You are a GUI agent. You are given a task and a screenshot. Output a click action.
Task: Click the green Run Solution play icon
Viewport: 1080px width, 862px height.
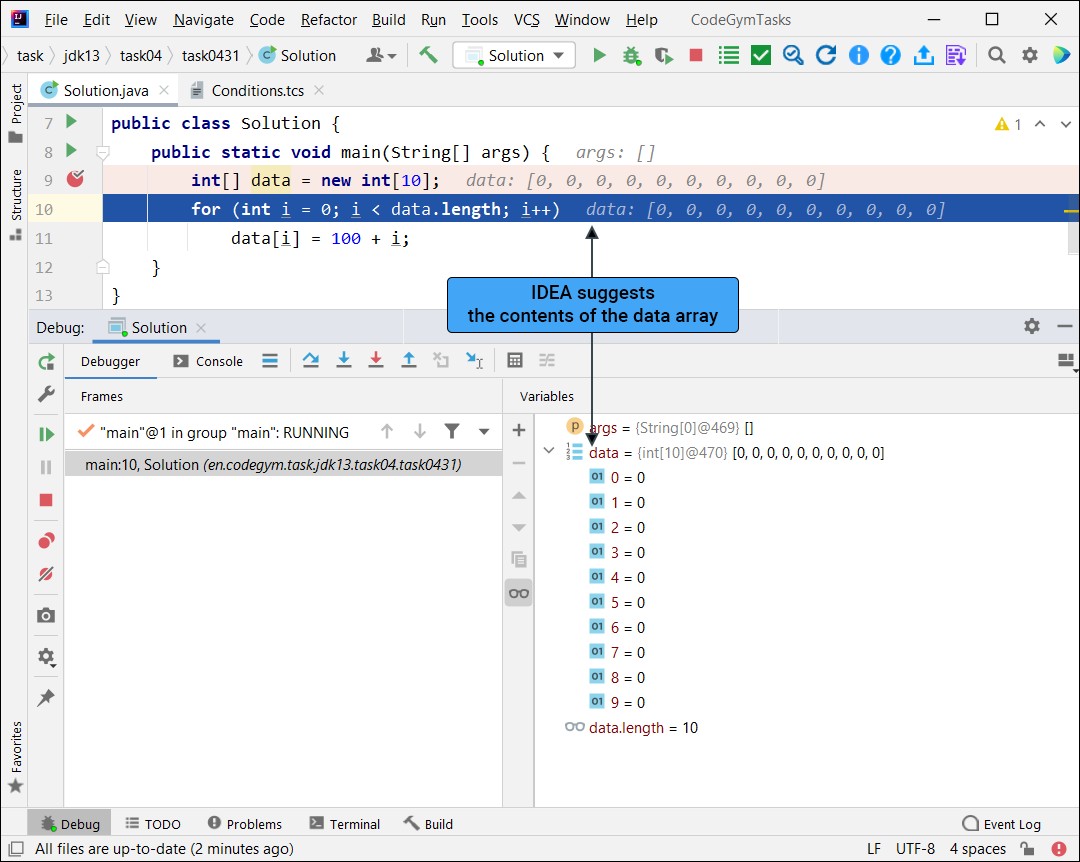(599, 55)
